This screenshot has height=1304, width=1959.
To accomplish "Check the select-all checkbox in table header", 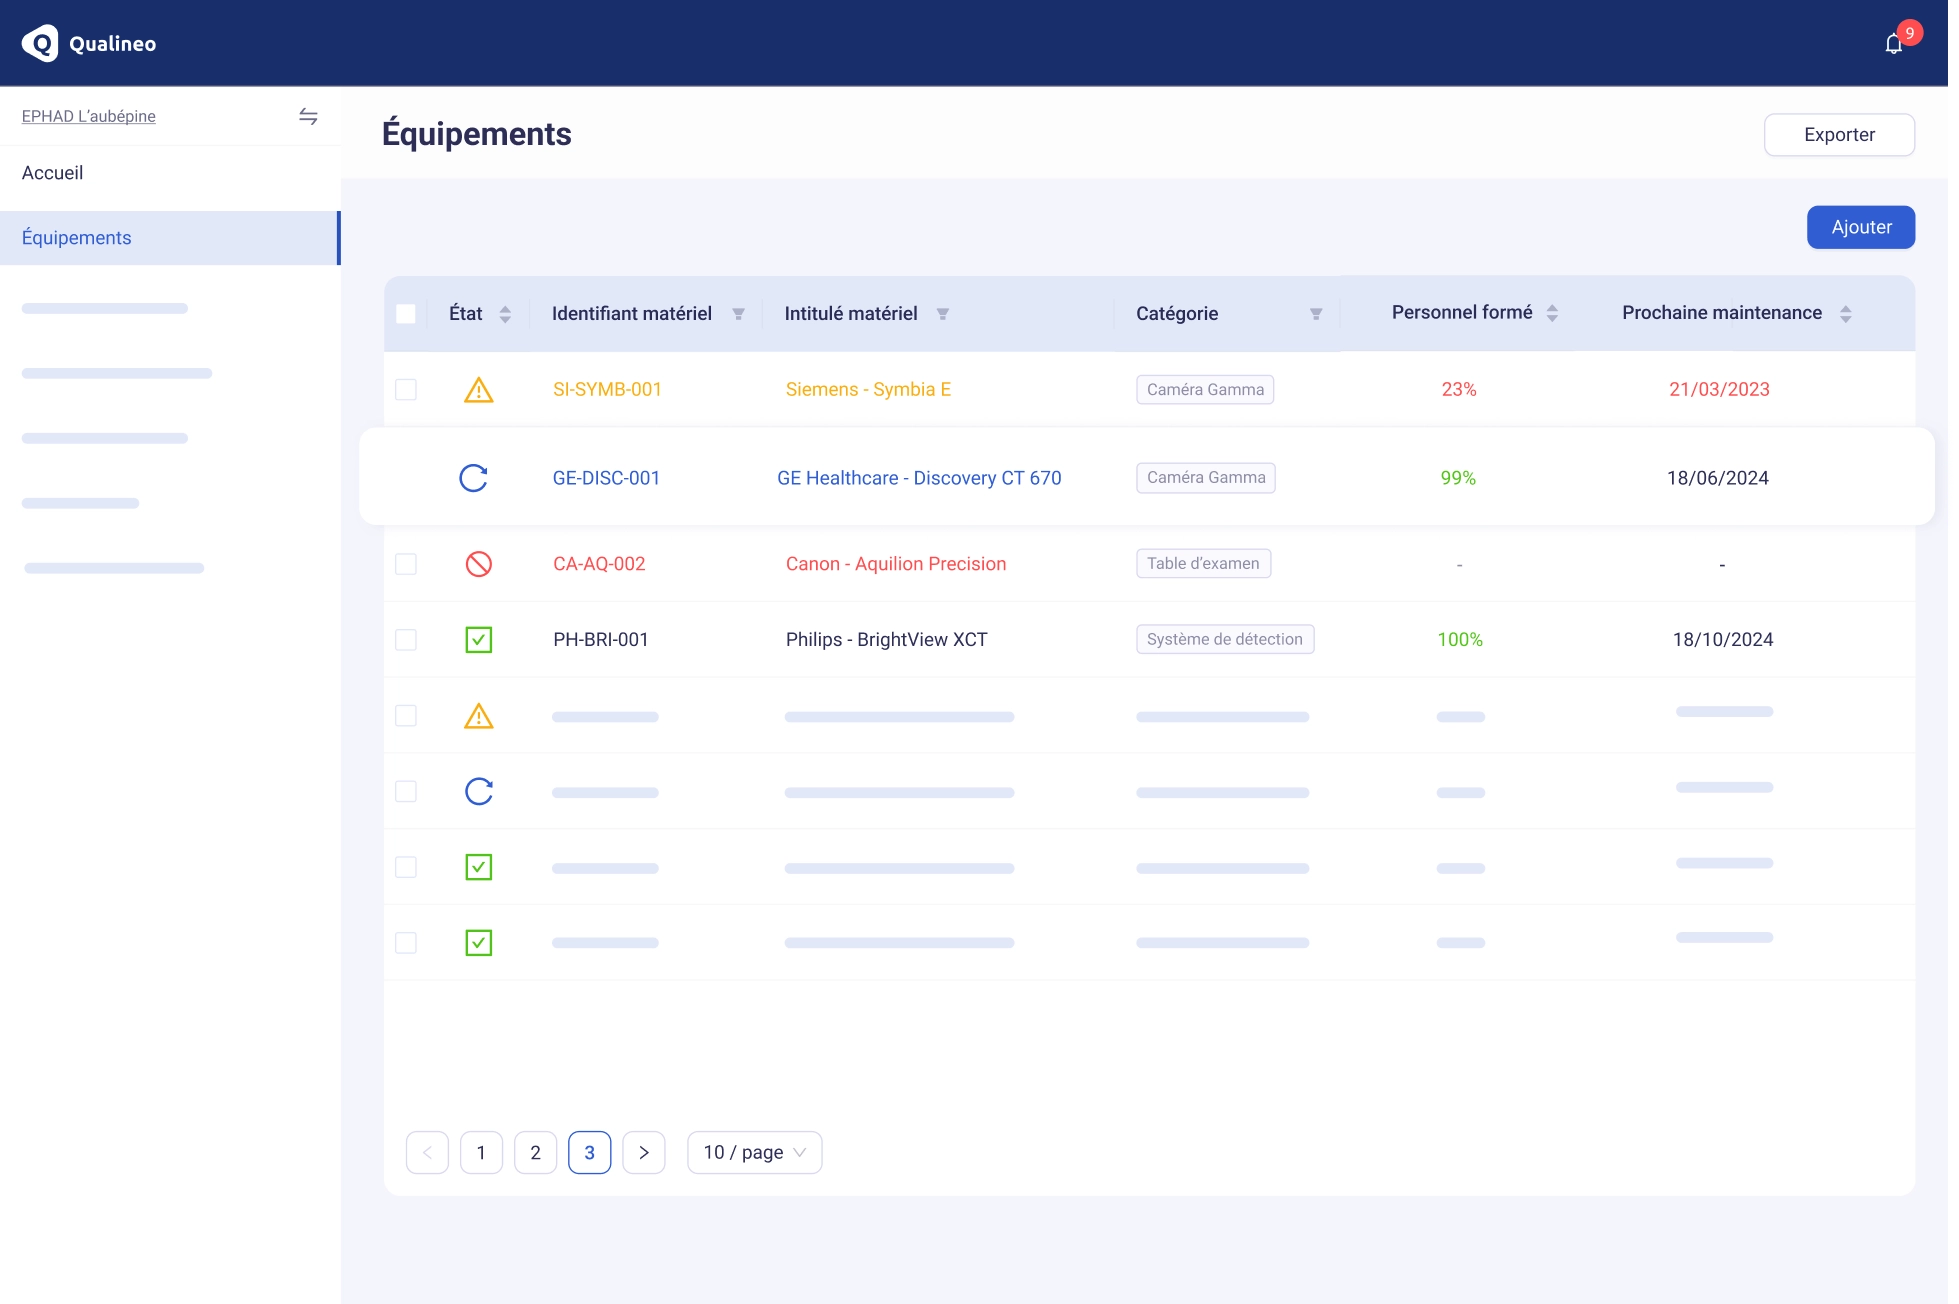I will coord(406,313).
